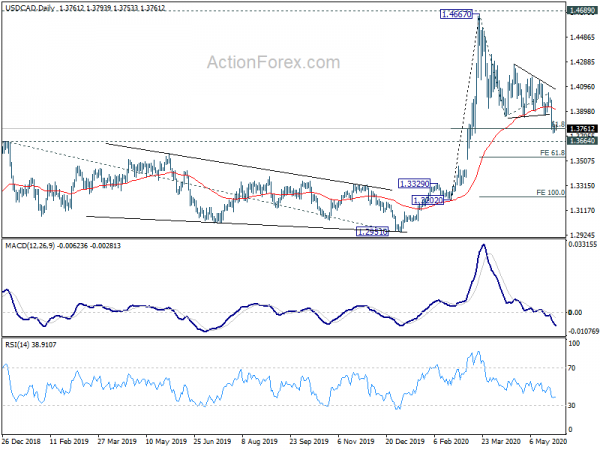This screenshot has width=600, height=450.
Task: Click the RSI 30 oversold level label
Action: [572, 405]
